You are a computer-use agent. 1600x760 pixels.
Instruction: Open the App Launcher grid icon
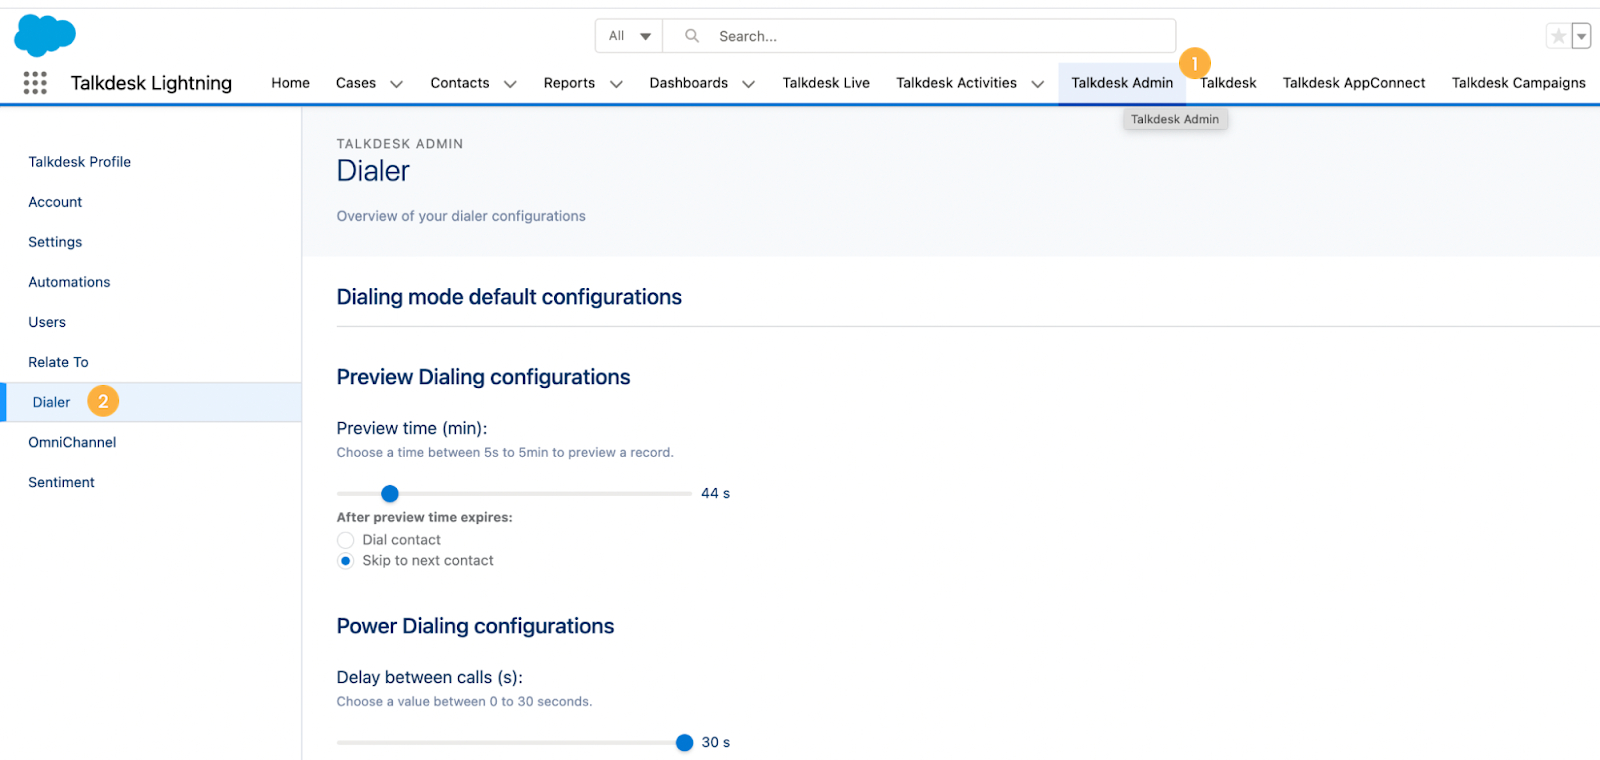coord(35,83)
